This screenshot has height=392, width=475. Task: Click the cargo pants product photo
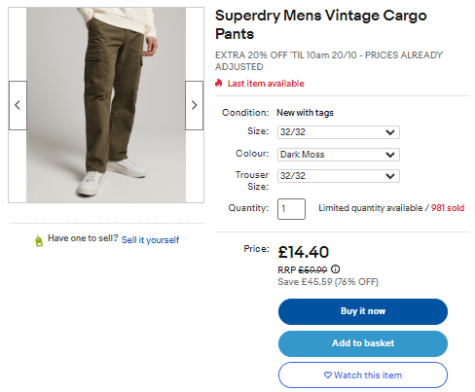tap(106, 105)
